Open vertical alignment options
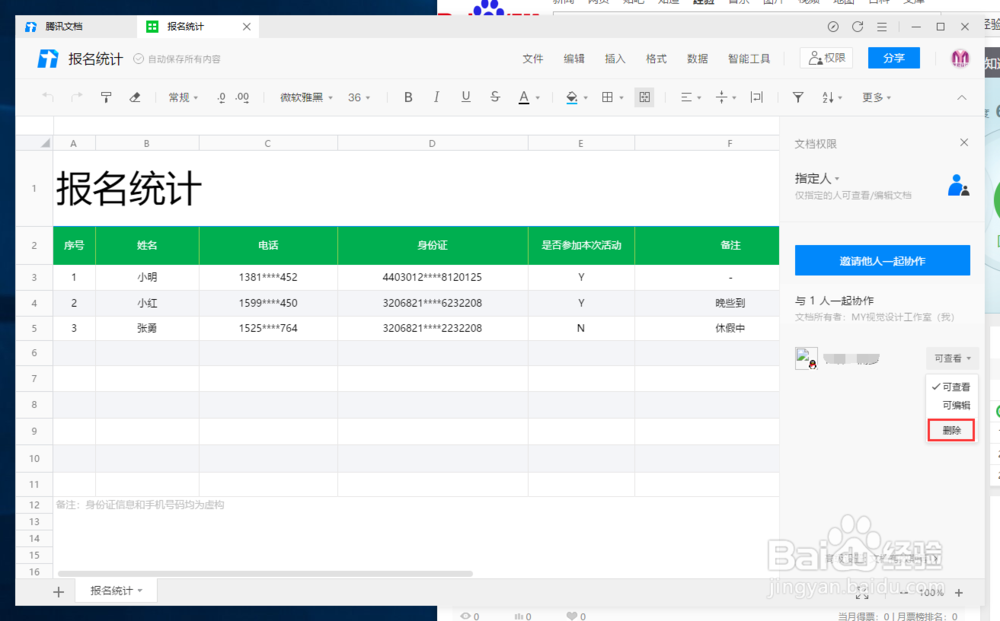The image size is (1000, 621). pos(726,97)
